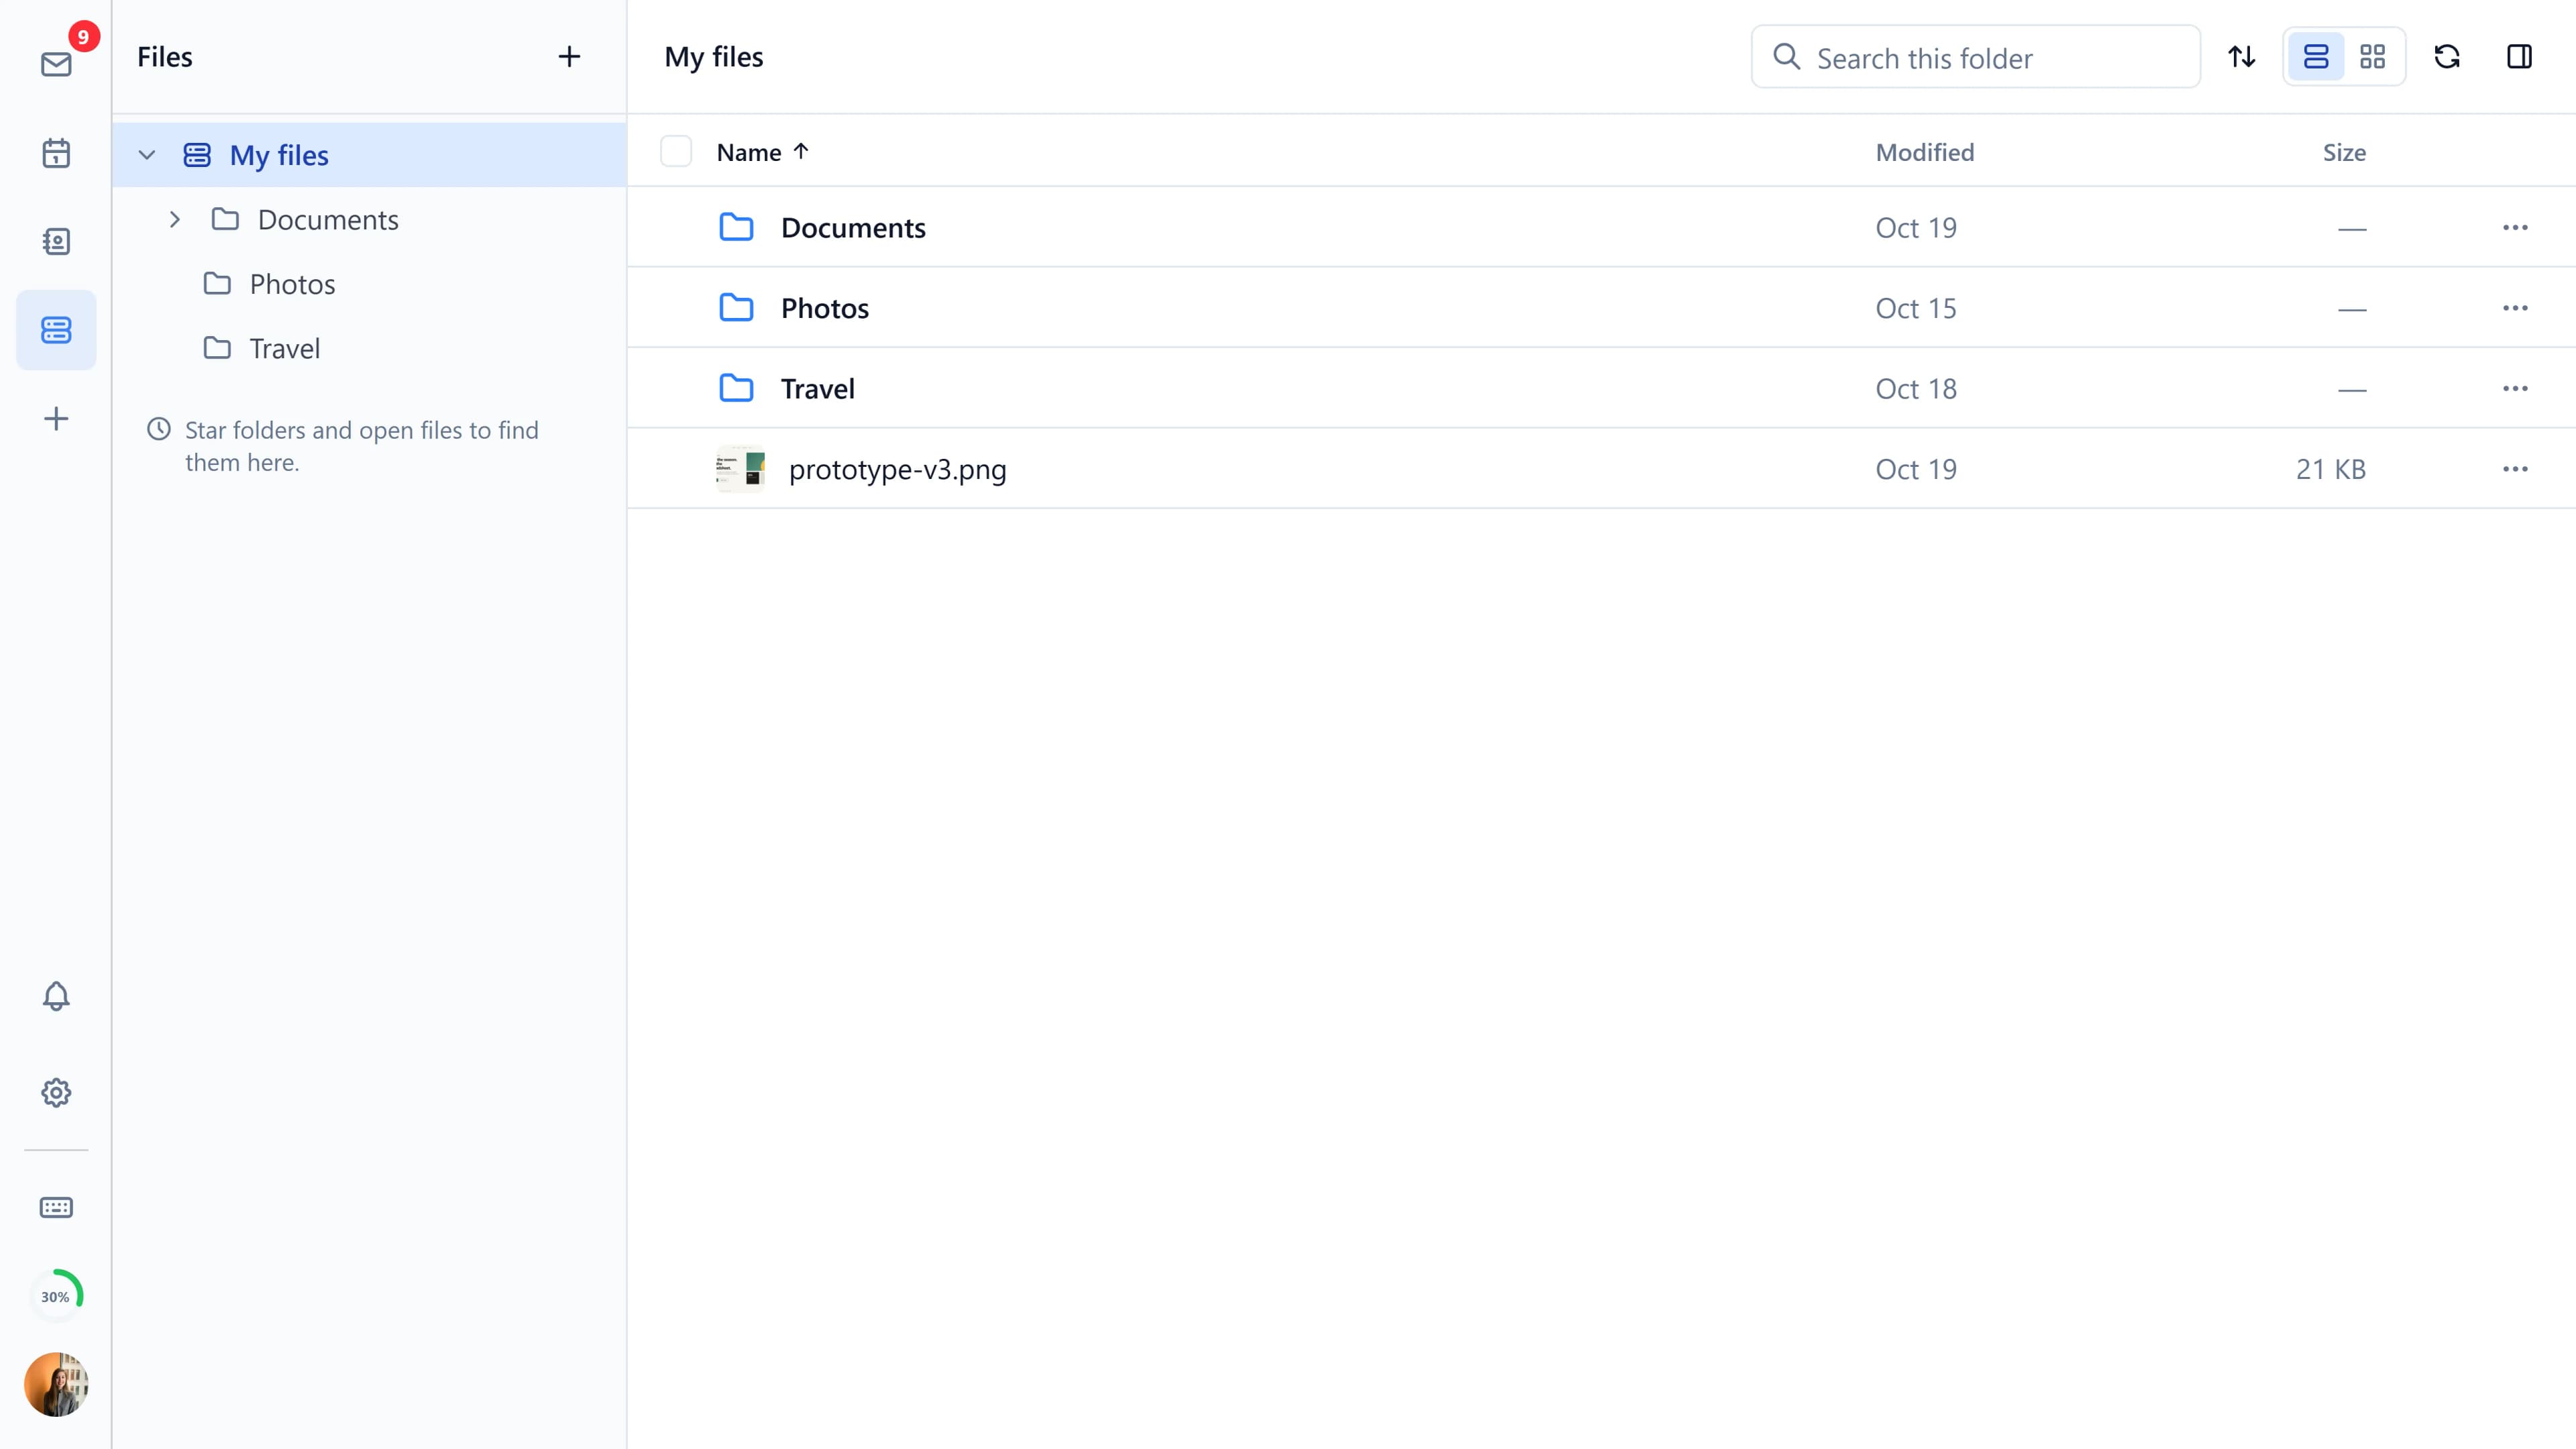2576x1449 pixels.
Task: Show keyboard shortcuts icon
Action: tap(56, 1207)
